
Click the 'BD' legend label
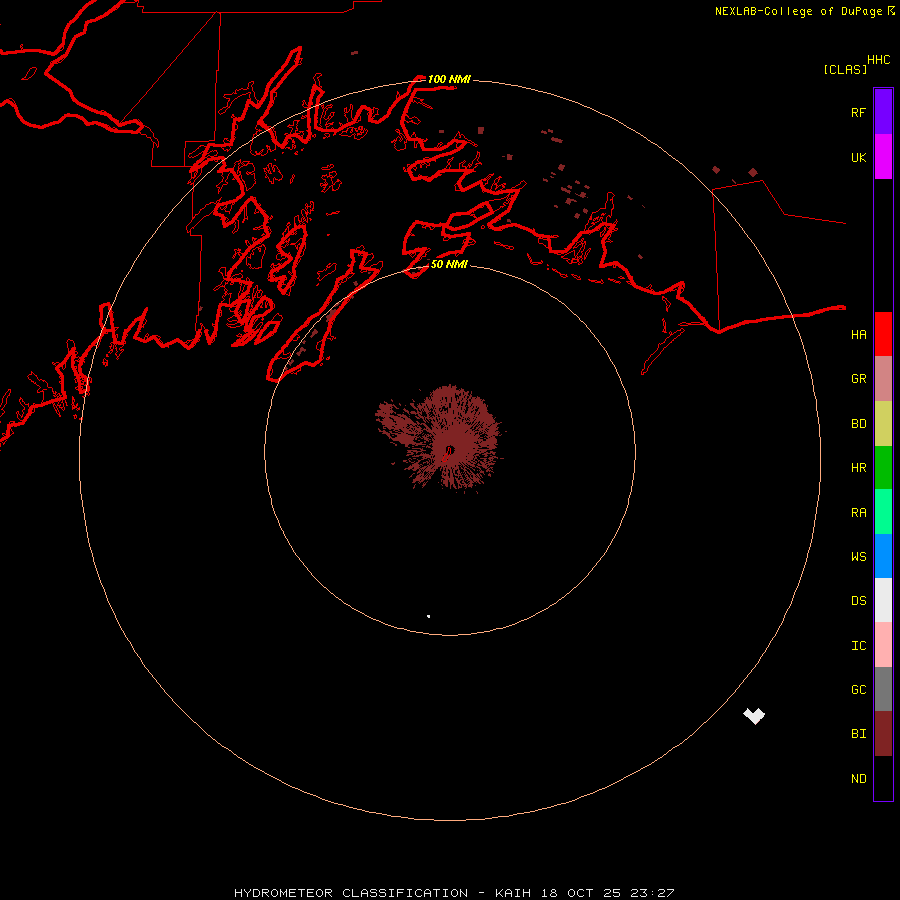pos(858,424)
